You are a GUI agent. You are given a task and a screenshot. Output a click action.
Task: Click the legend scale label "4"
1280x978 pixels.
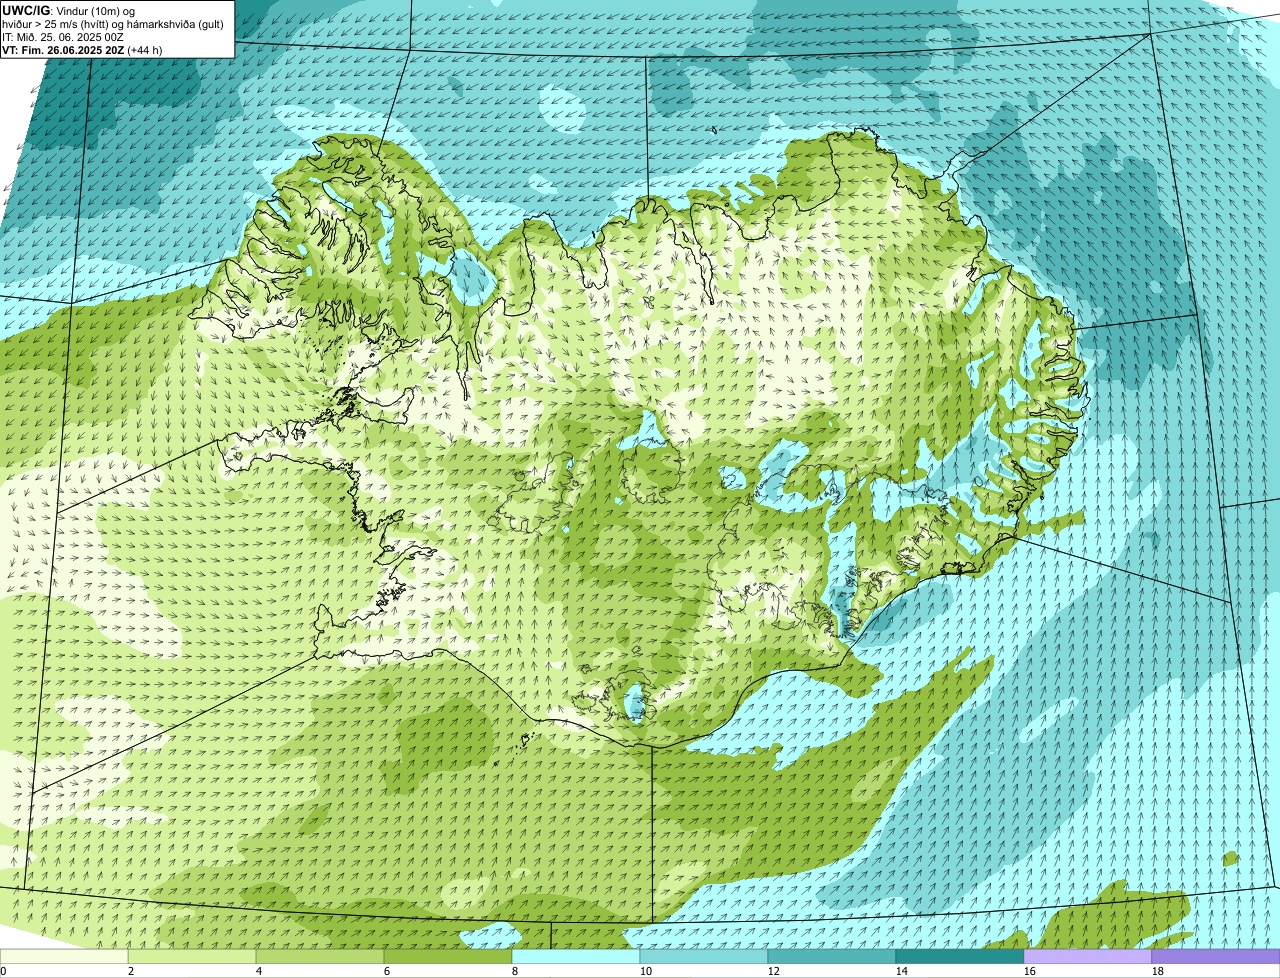pyautogui.click(x=259, y=971)
